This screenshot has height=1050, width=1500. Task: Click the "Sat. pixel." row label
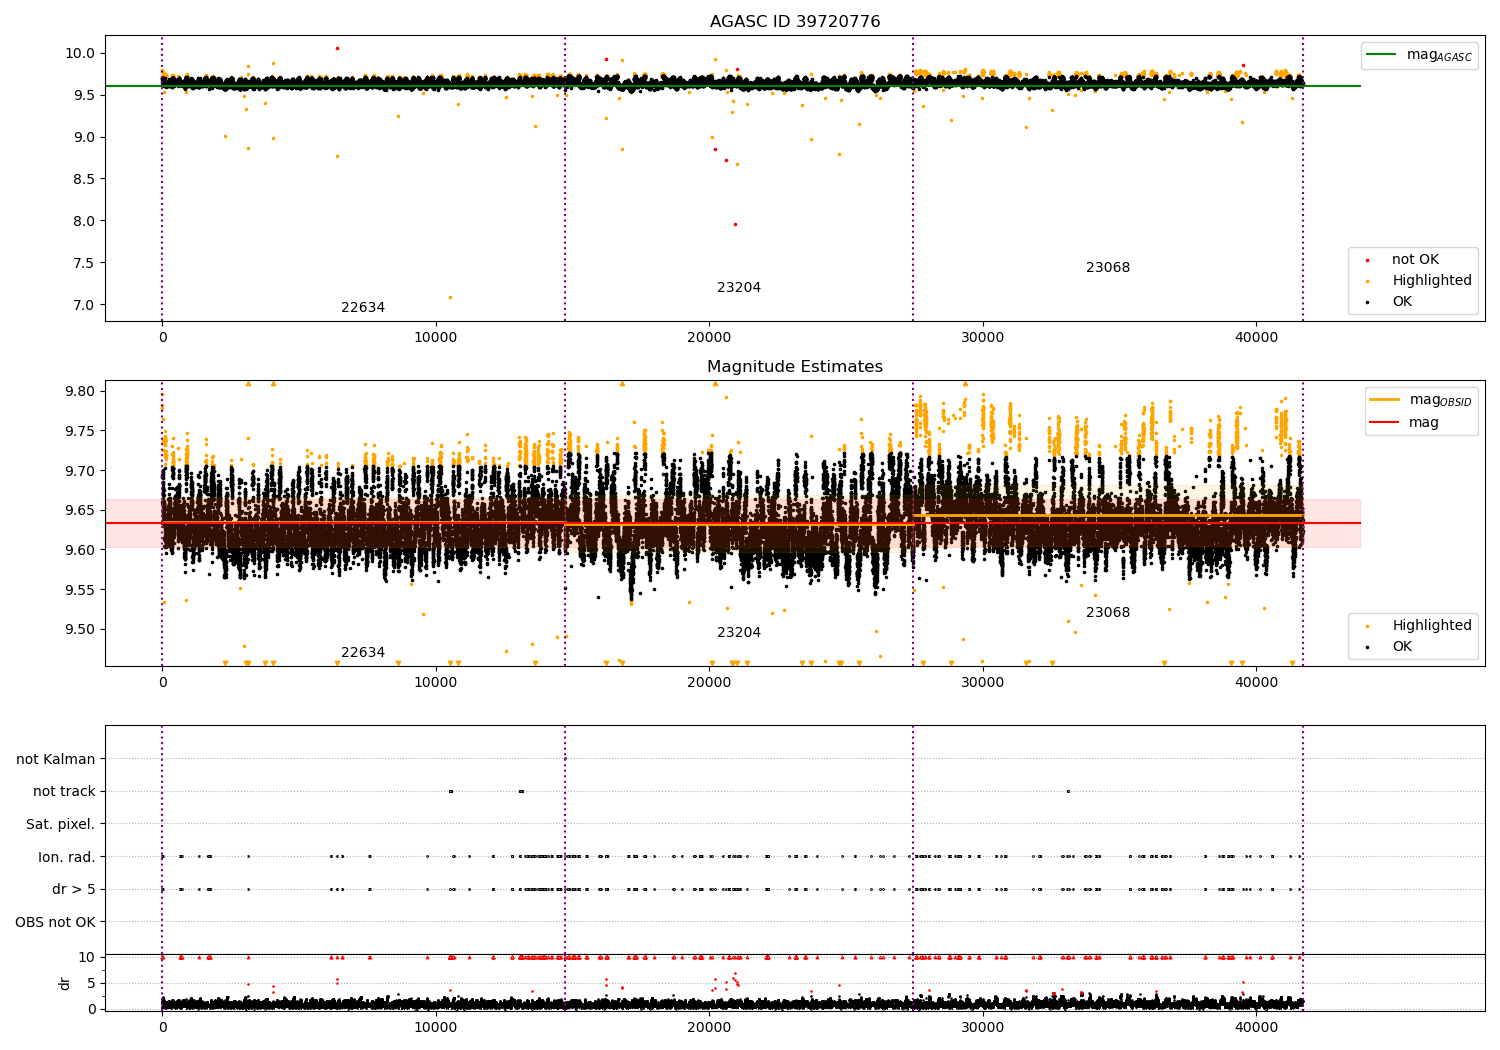tap(61, 825)
